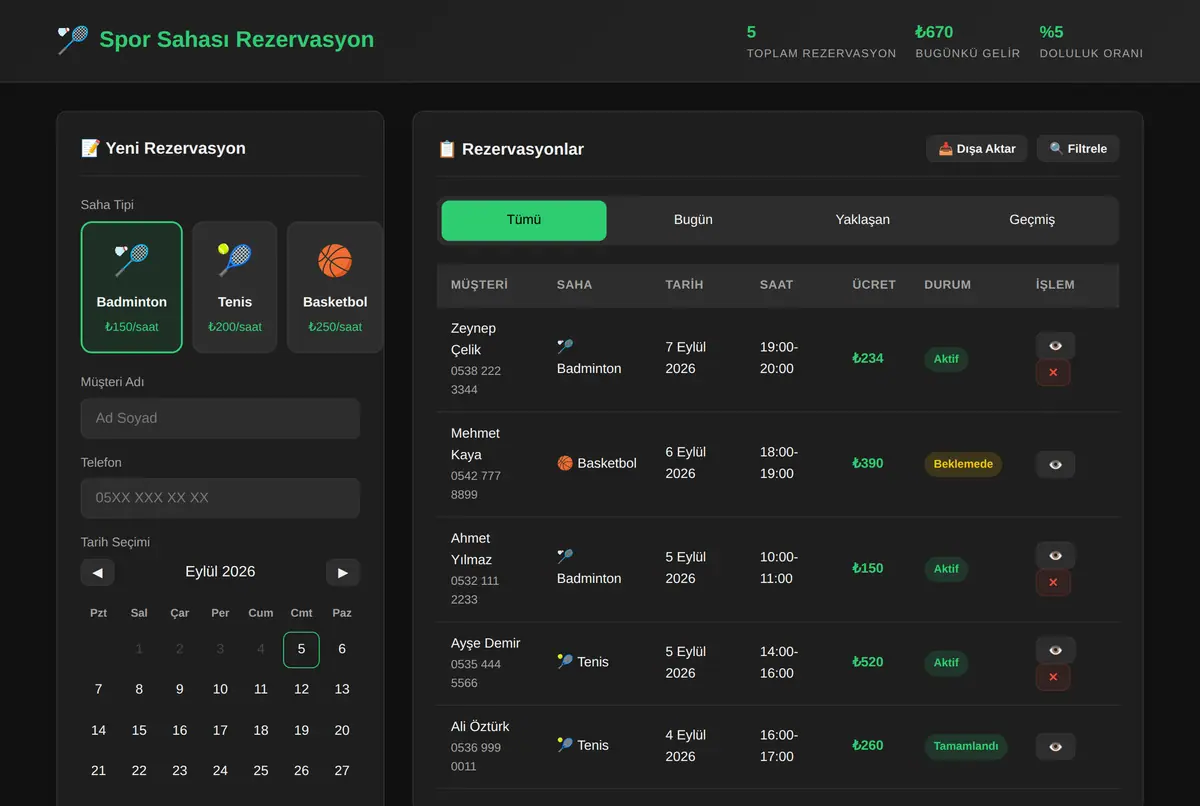The width and height of the screenshot is (1200, 806).
Task: Select day 5 in September calendar
Action: coord(301,649)
